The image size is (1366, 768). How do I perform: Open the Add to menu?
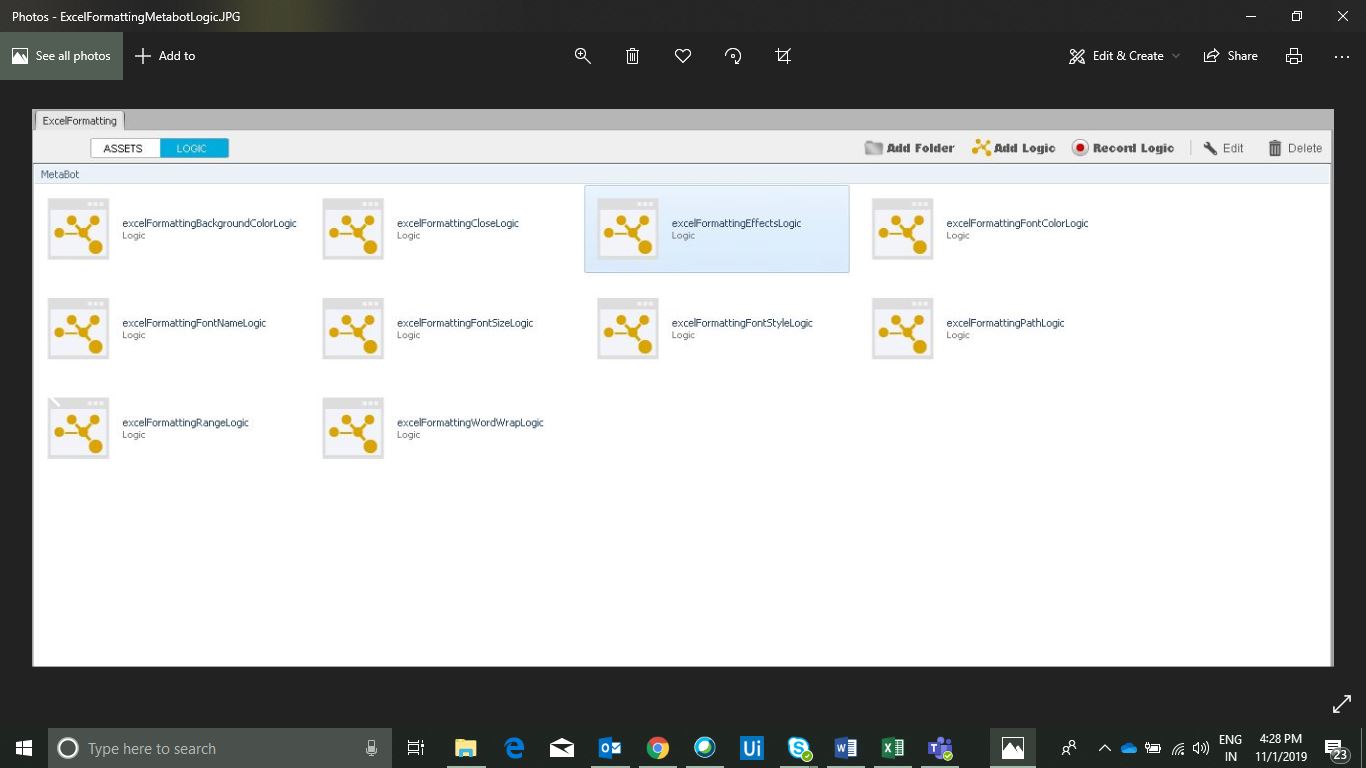pyautogui.click(x=165, y=56)
